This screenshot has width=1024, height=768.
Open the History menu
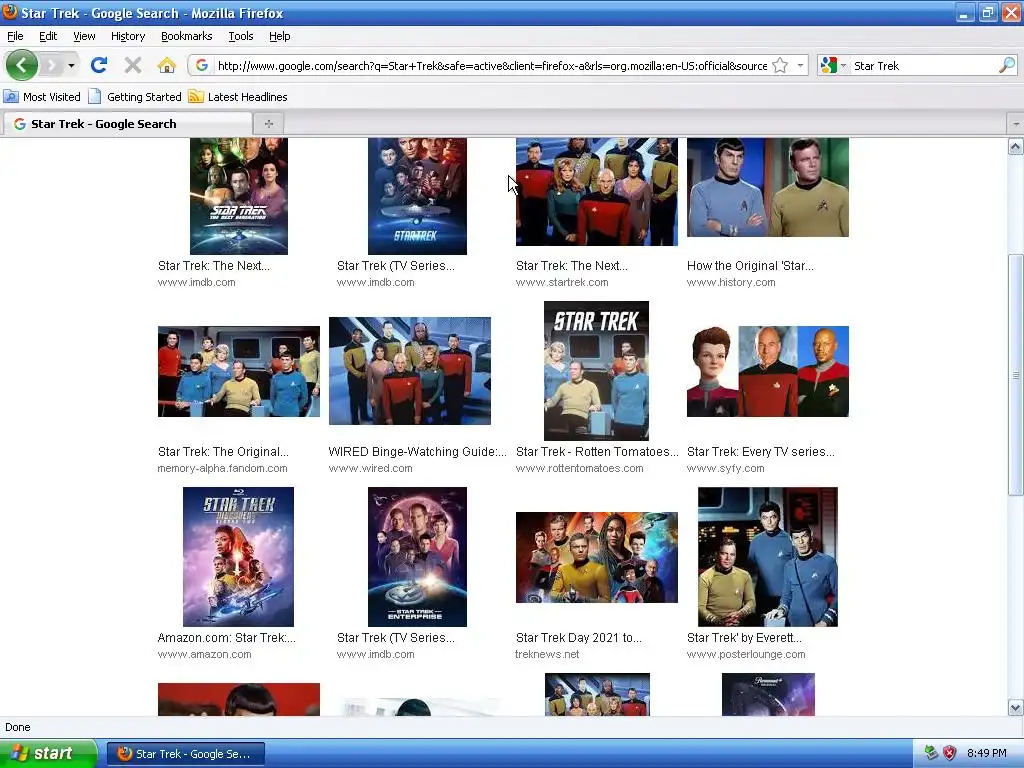click(128, 36)
